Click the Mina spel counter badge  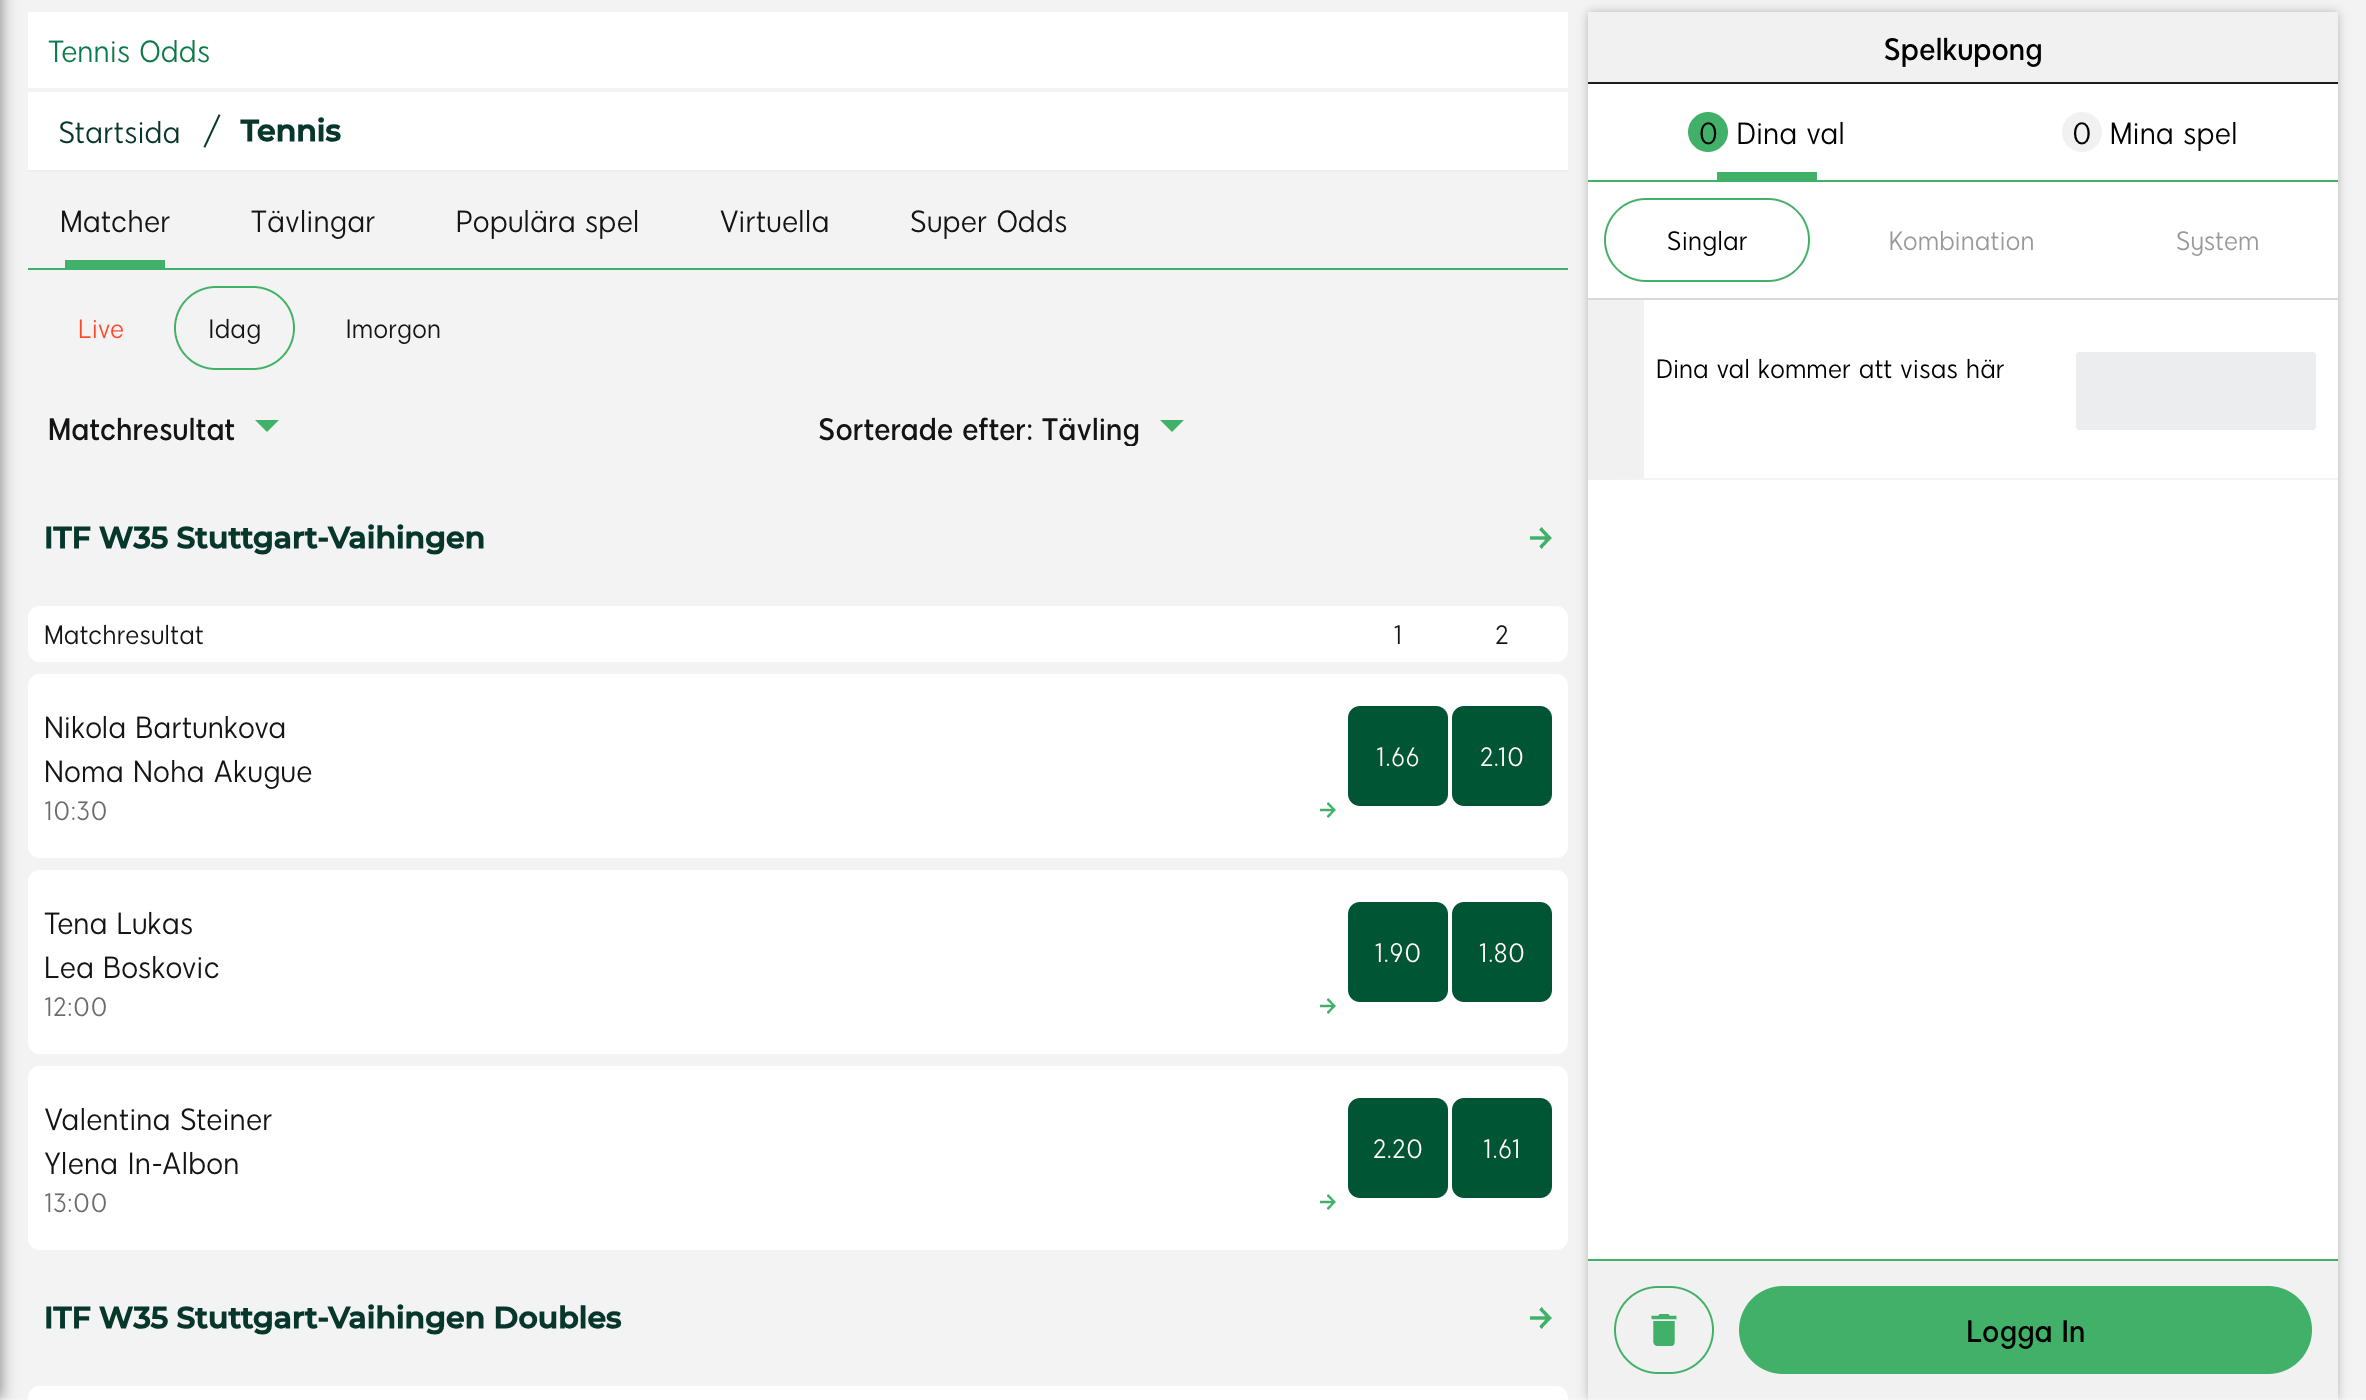point(2081,133)
